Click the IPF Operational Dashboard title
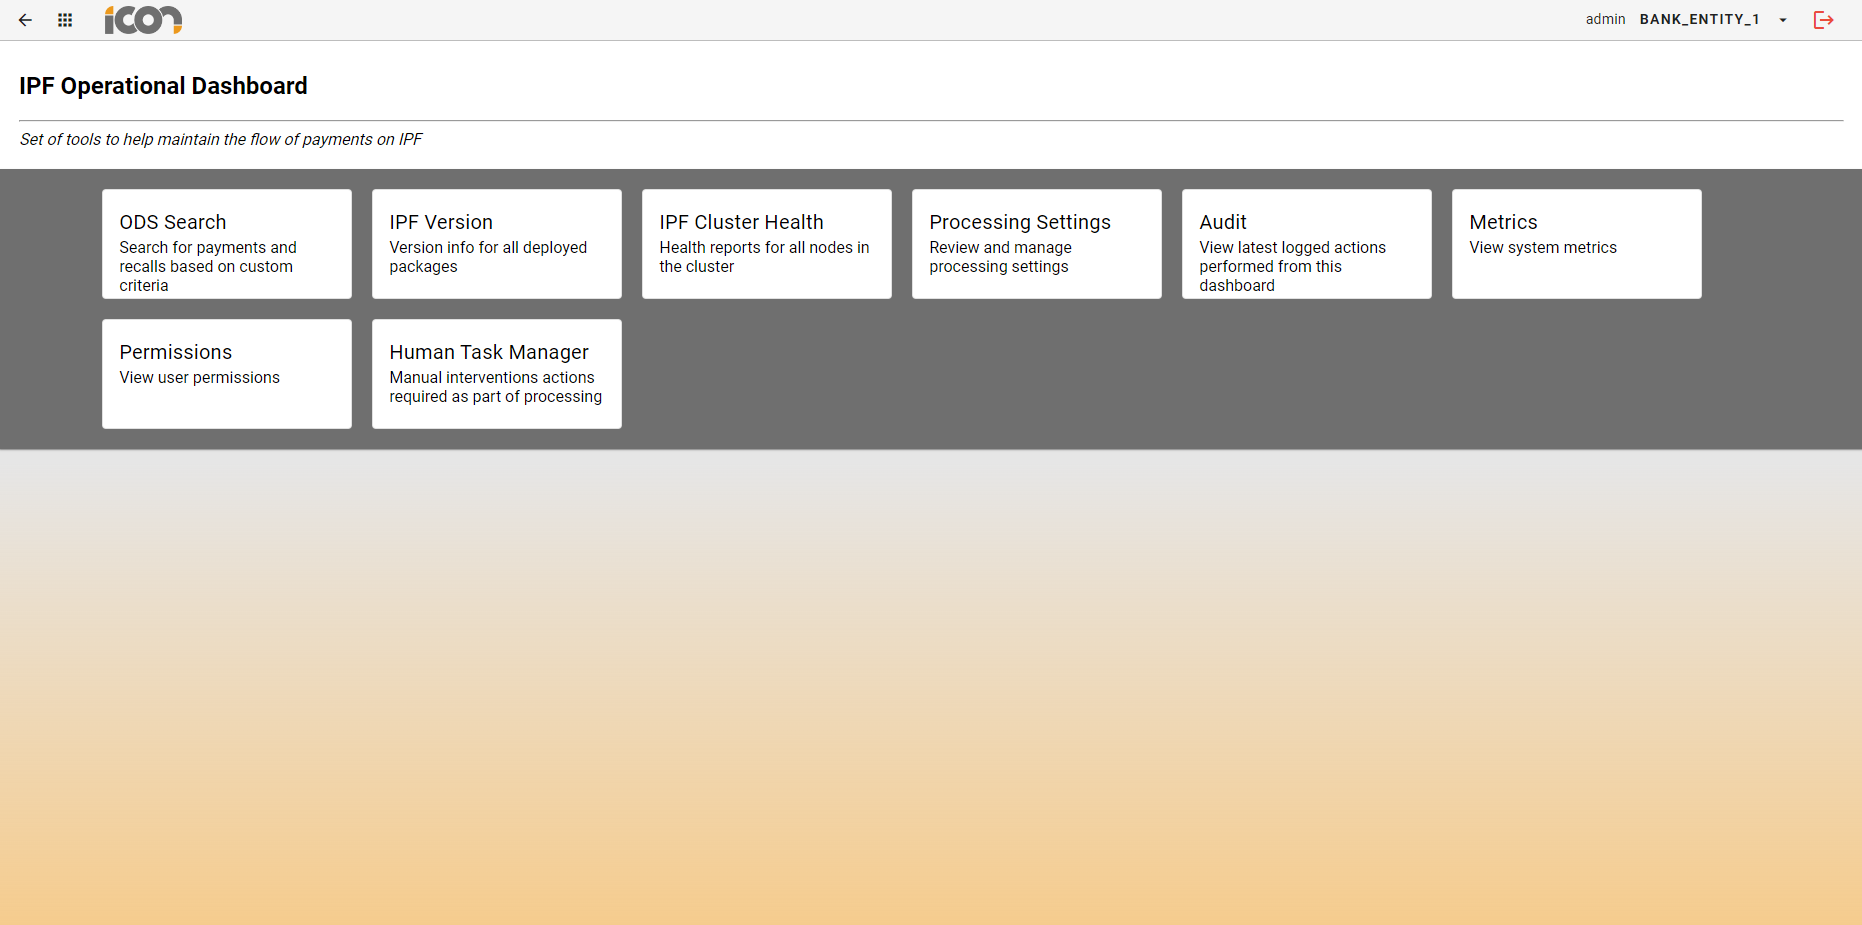The width and height of the screenshot is (1862, 925). pos(163,86)
